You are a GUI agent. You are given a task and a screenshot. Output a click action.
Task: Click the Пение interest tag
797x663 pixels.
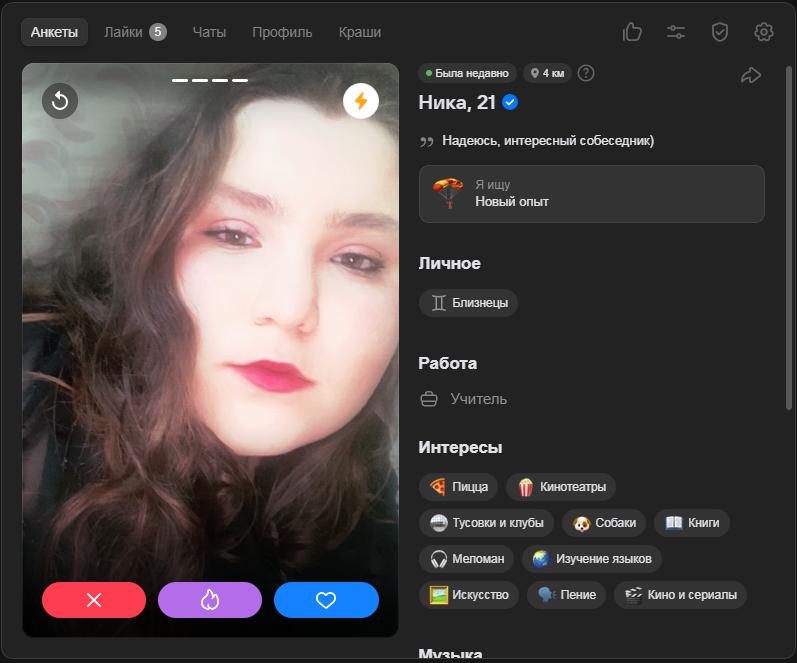point(566,595)
